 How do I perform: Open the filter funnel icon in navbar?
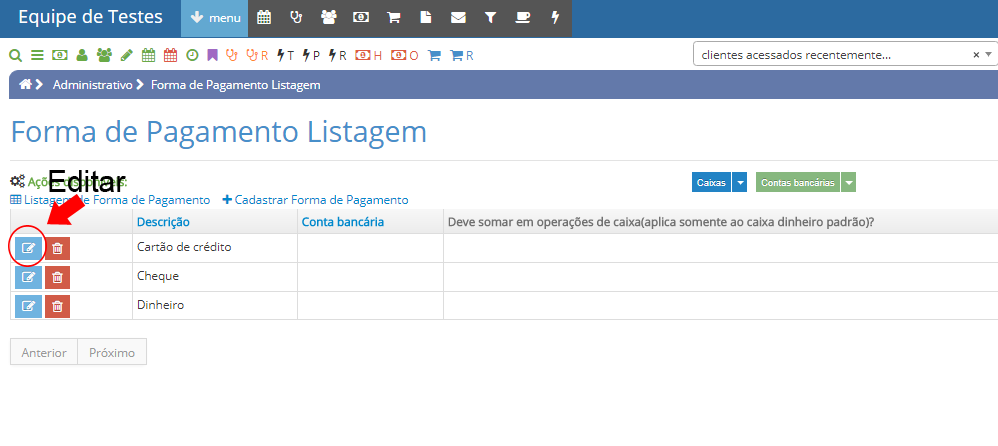click(490, 18)
